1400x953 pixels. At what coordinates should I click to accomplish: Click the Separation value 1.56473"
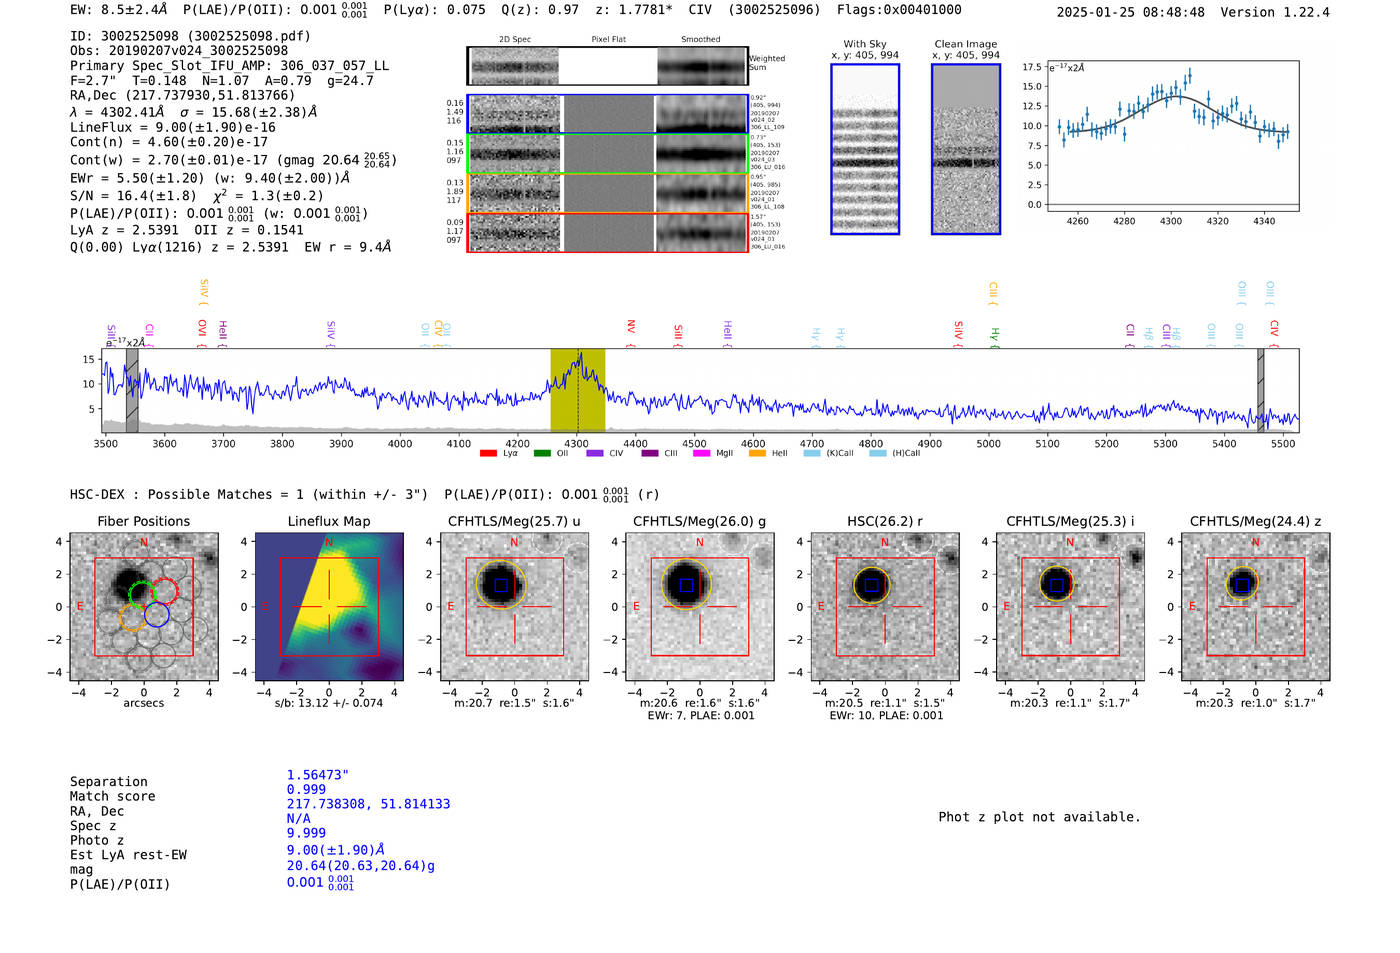click(318, 775)
